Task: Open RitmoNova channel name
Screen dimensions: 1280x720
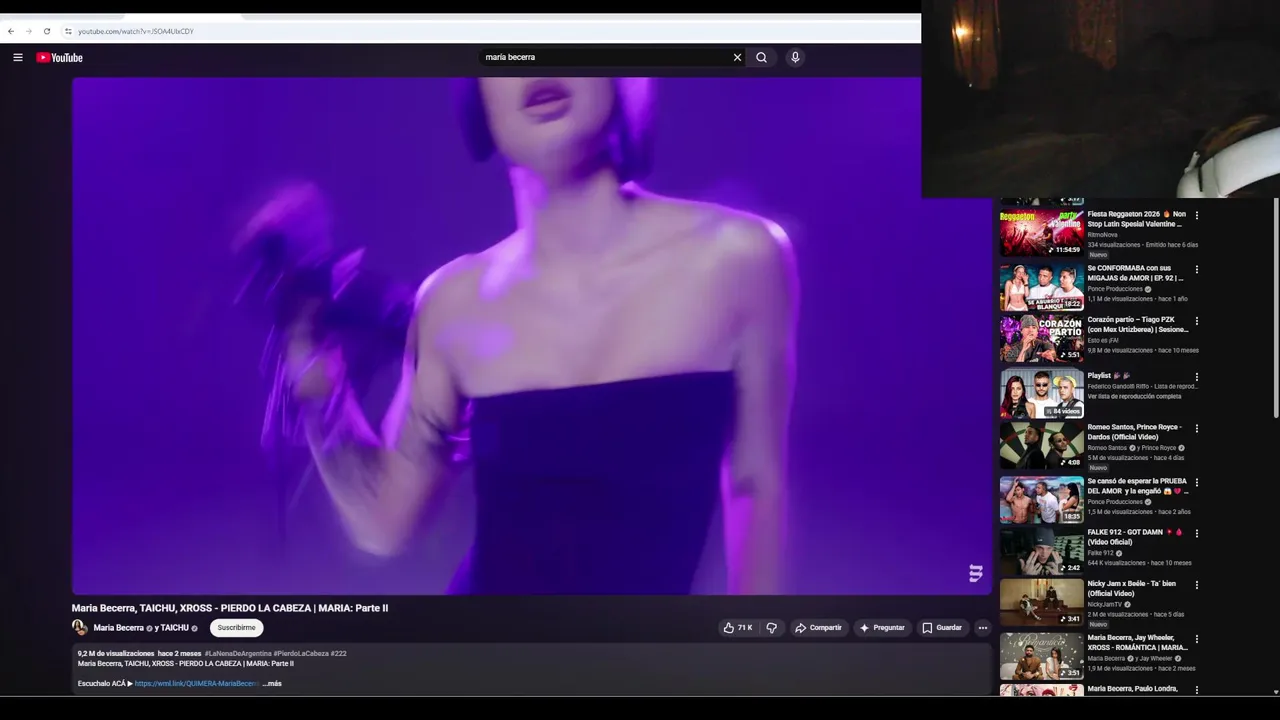Action: click(x=1101, y=235)
